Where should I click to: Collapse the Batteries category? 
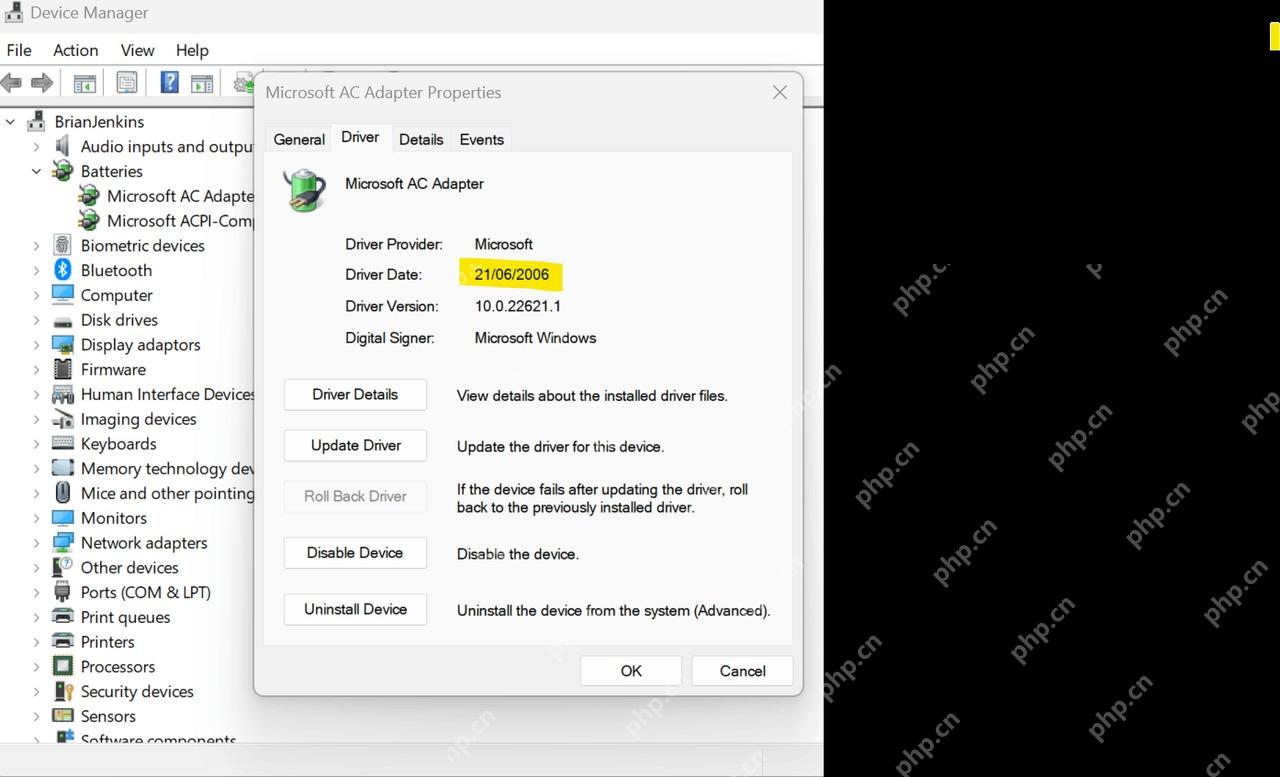[x=37, y=171]
